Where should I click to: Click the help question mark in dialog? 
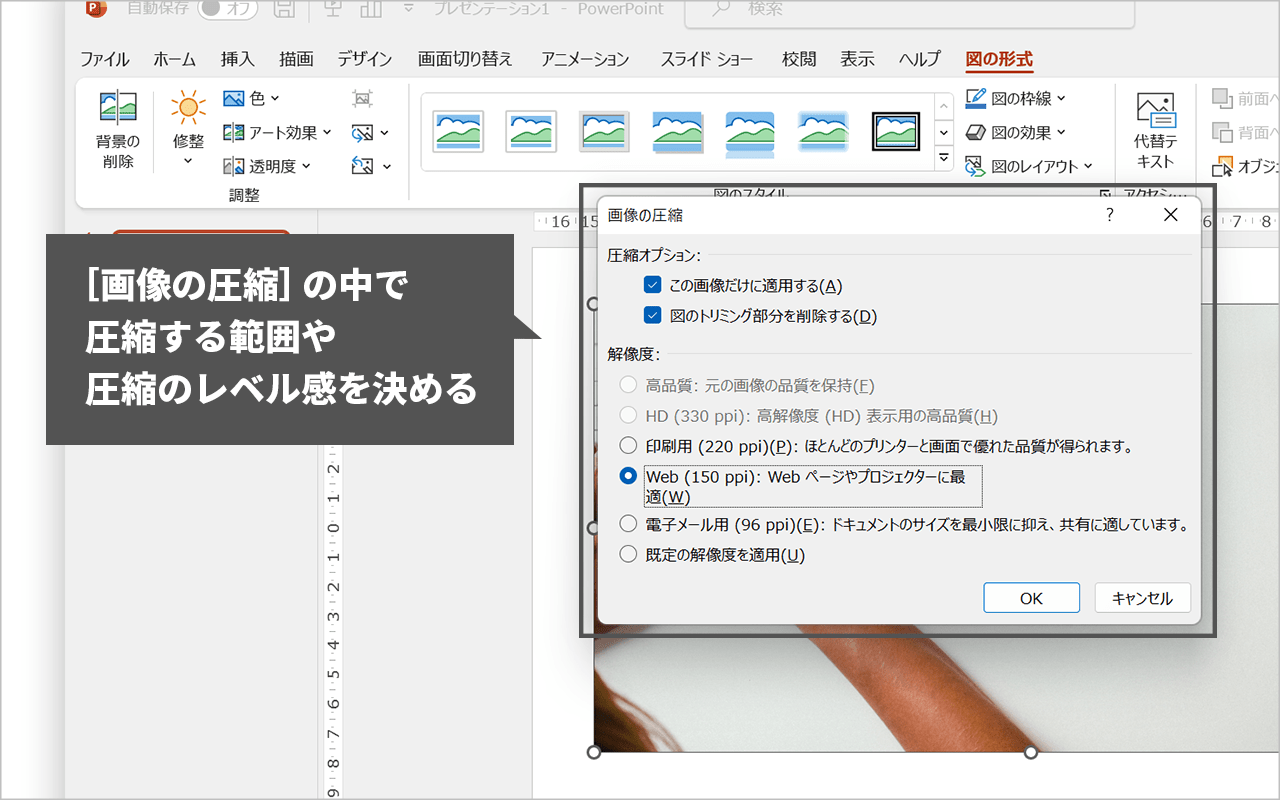(x=1110, y=215)
